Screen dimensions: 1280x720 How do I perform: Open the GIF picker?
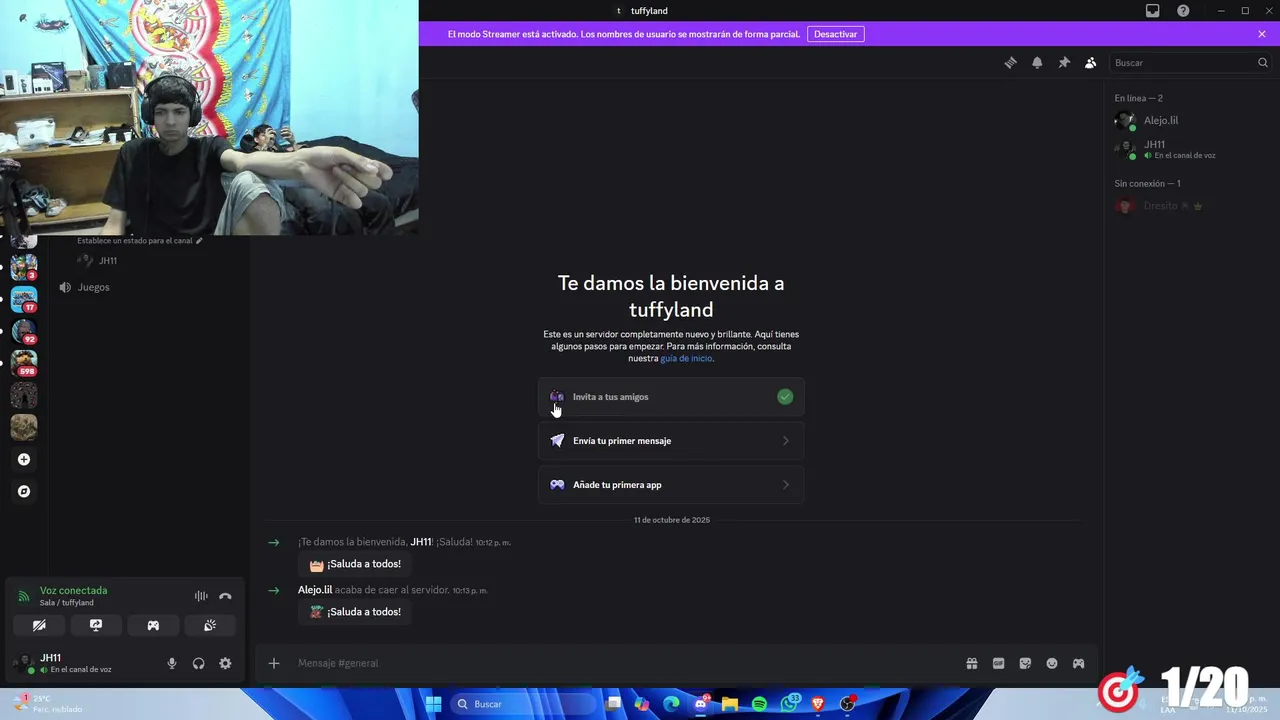[998, 663]
